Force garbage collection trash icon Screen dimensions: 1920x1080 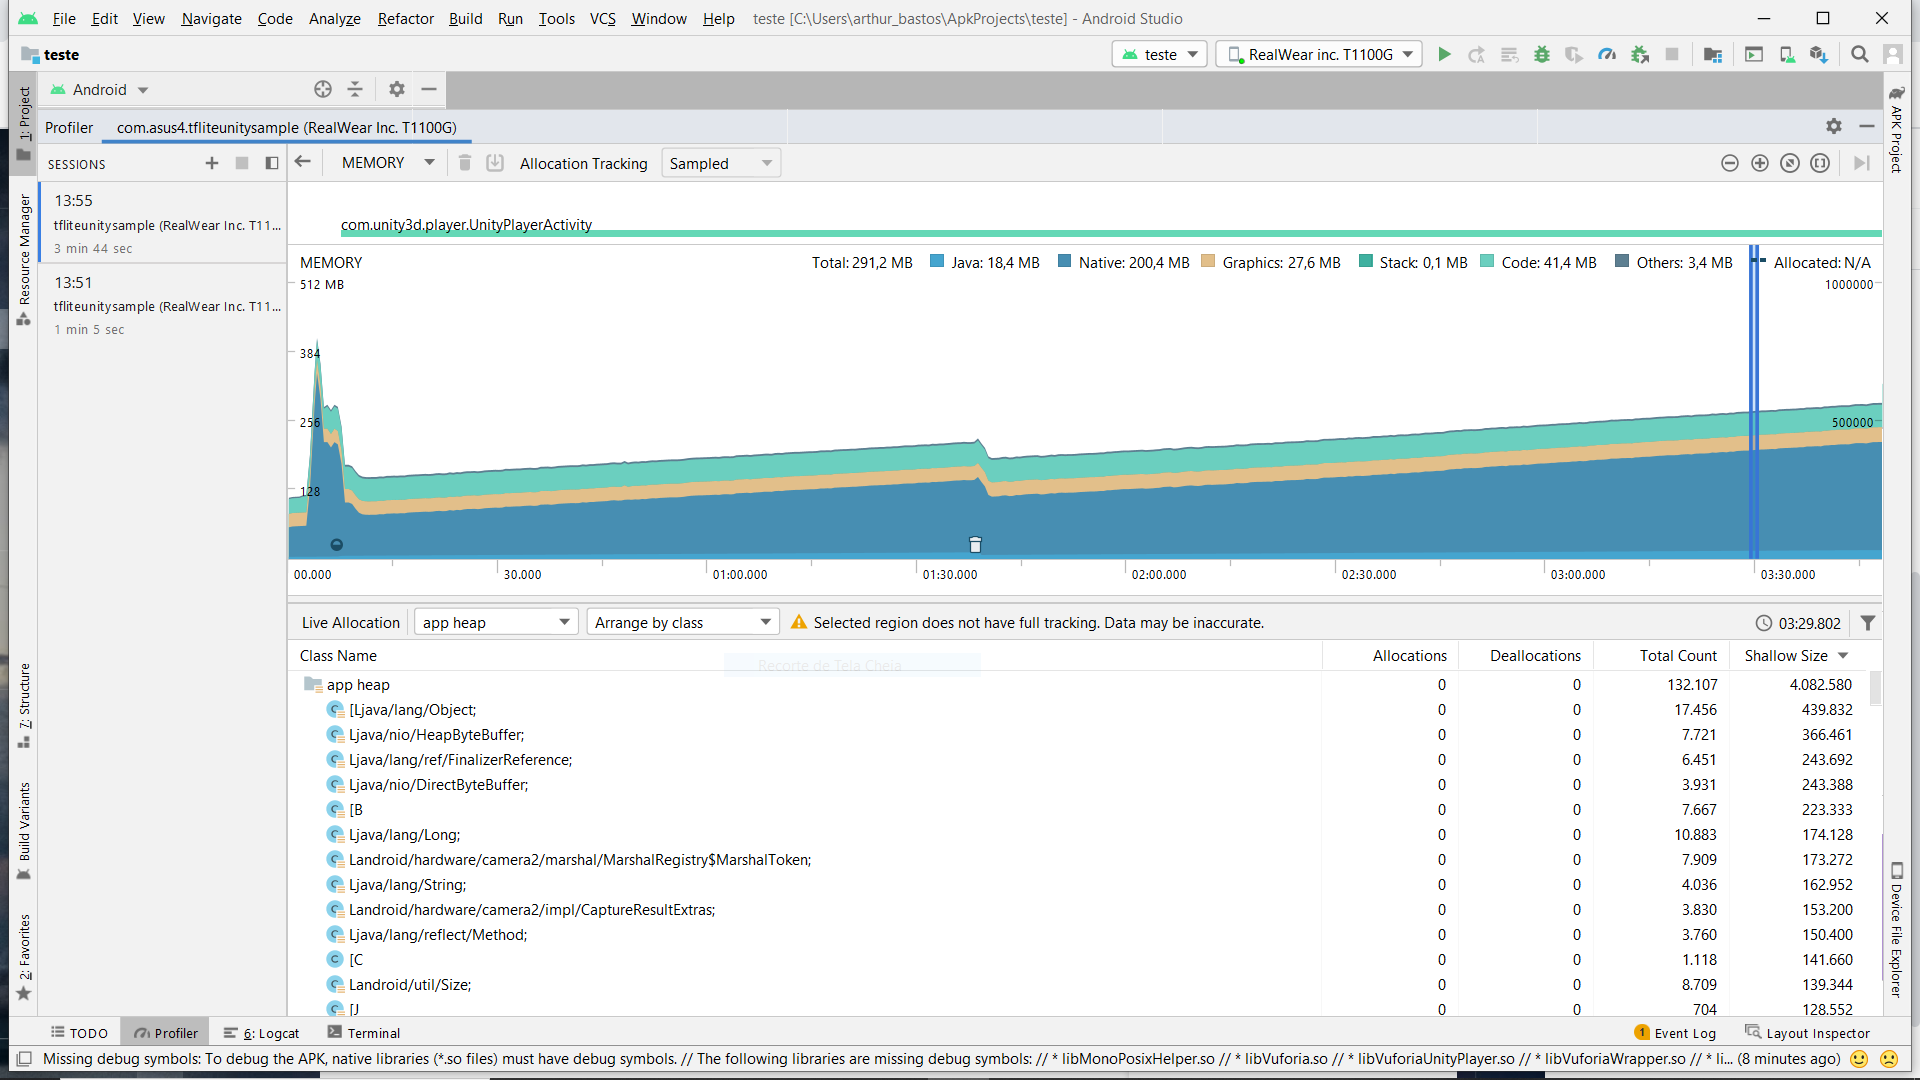click(x=465, y=163)
